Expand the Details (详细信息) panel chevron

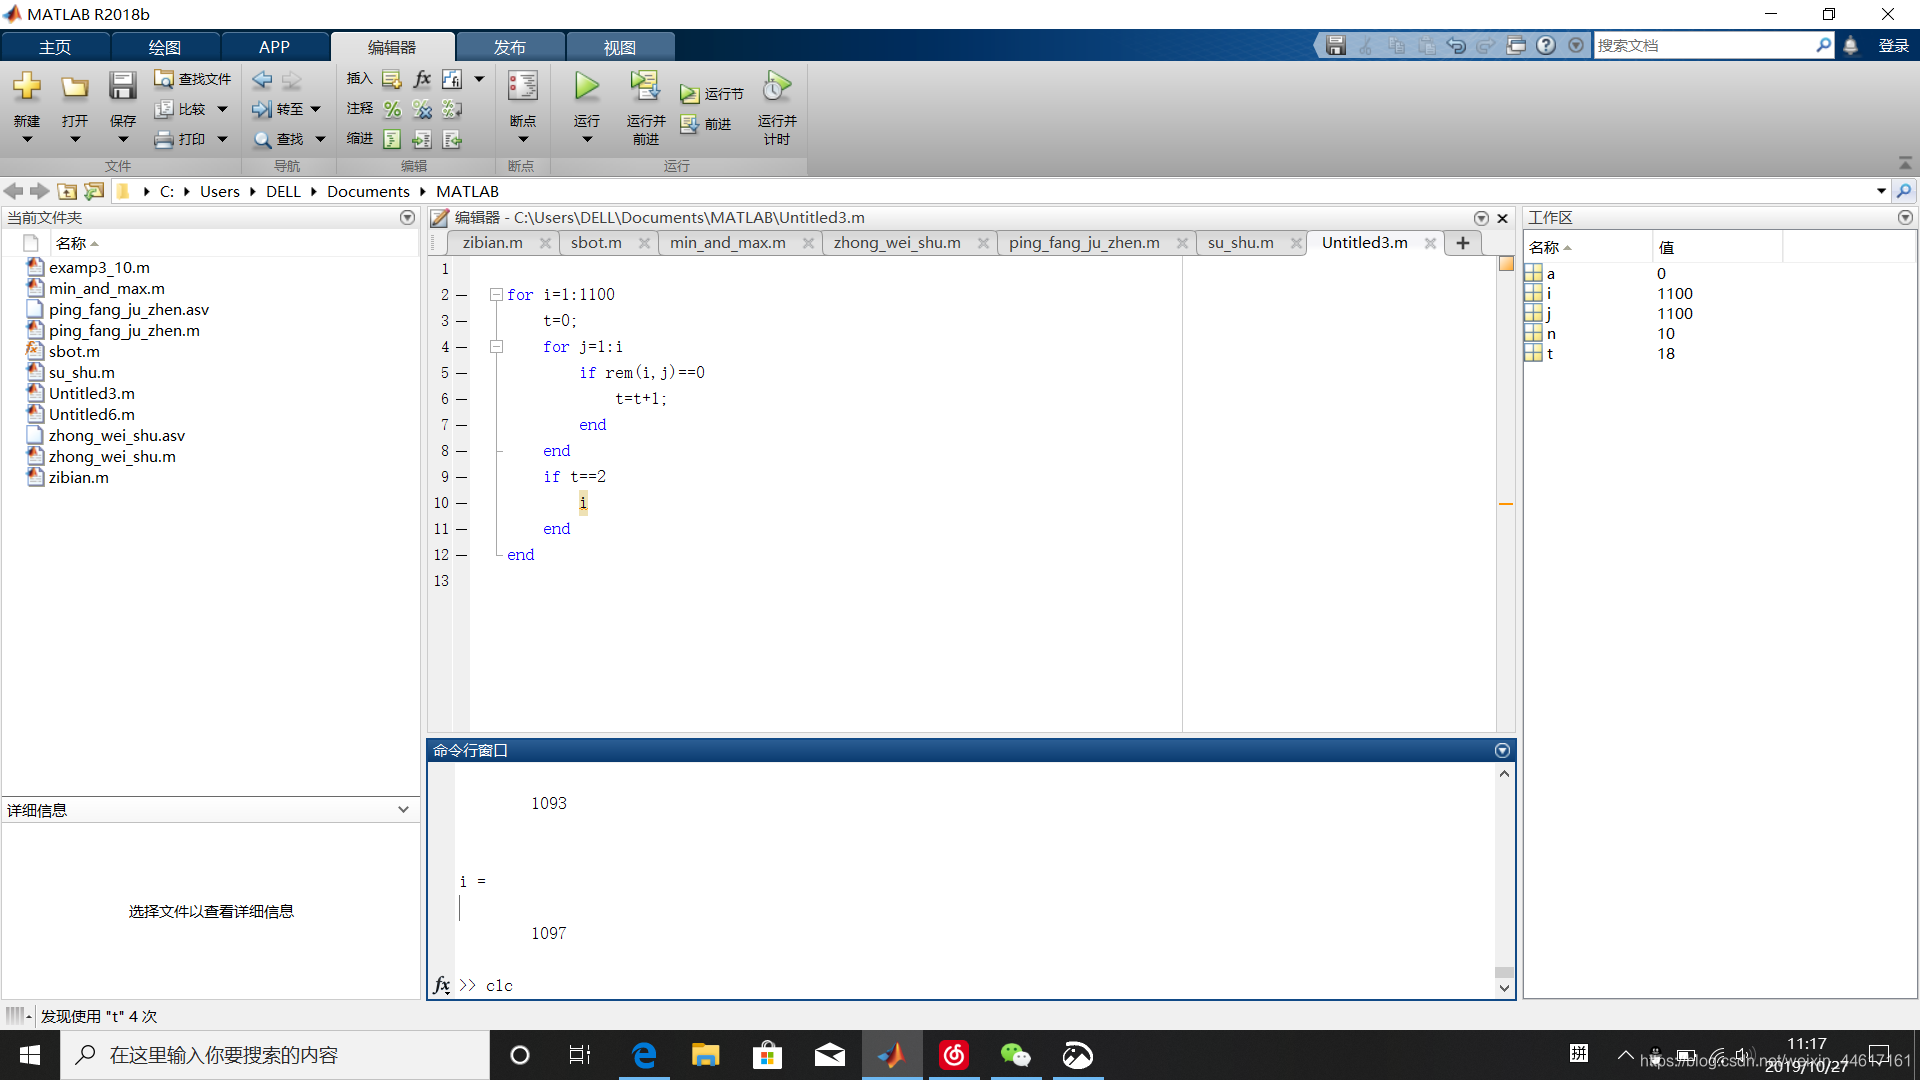(403, 810)
